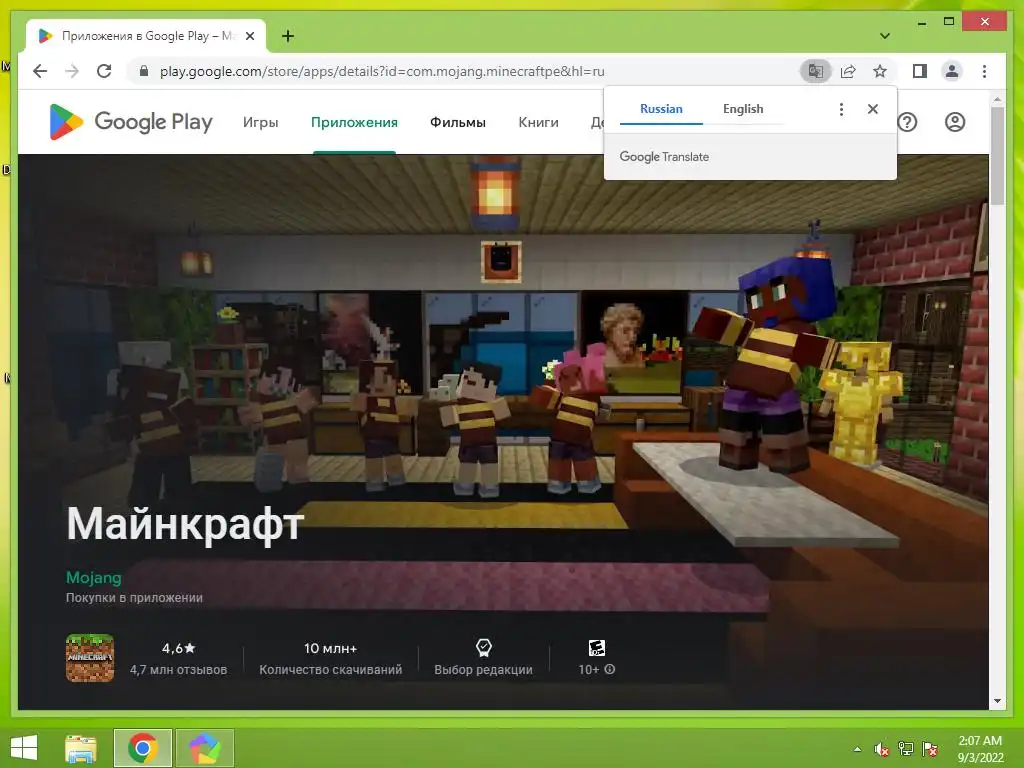
Task: Click the Editors' Choice badge icon
Action: tap(483, 648)
